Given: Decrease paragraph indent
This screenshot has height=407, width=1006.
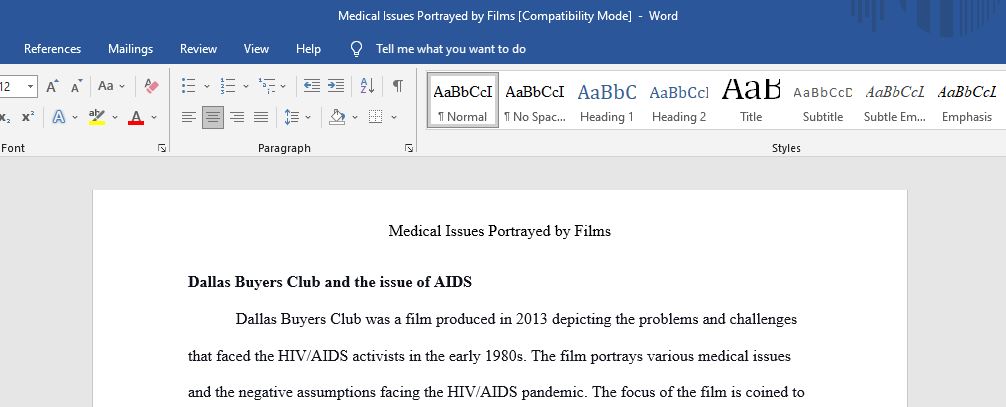Looking at the screenshot, I should pyautogui.click(x=312, y=86).
